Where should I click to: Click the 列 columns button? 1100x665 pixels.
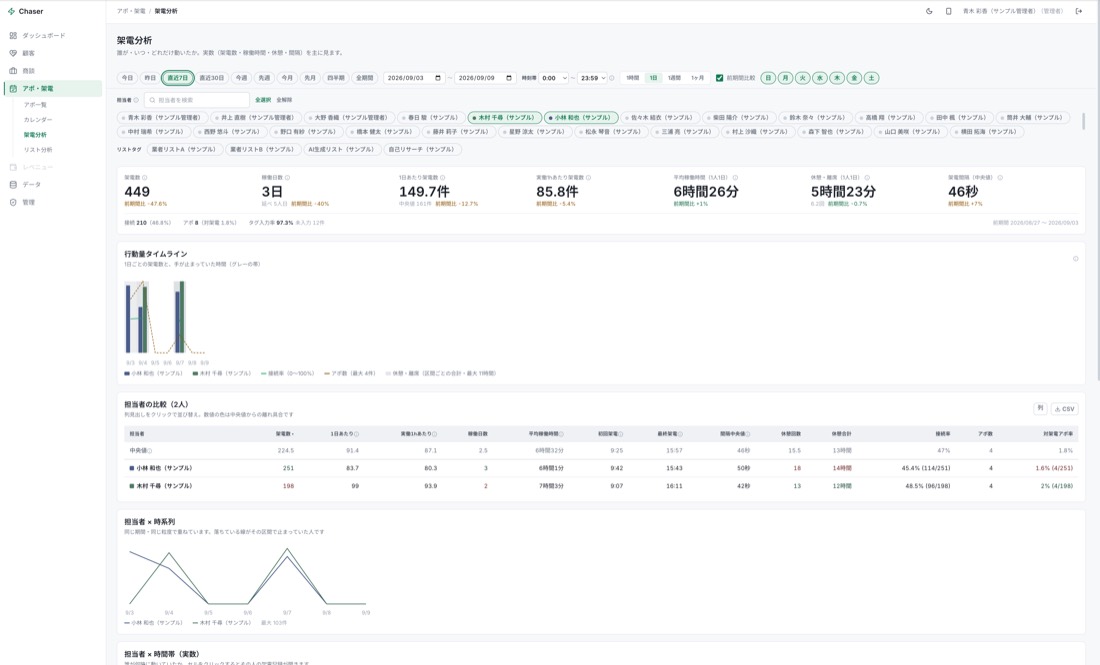pyautogui.click(x=1040, y=409)
